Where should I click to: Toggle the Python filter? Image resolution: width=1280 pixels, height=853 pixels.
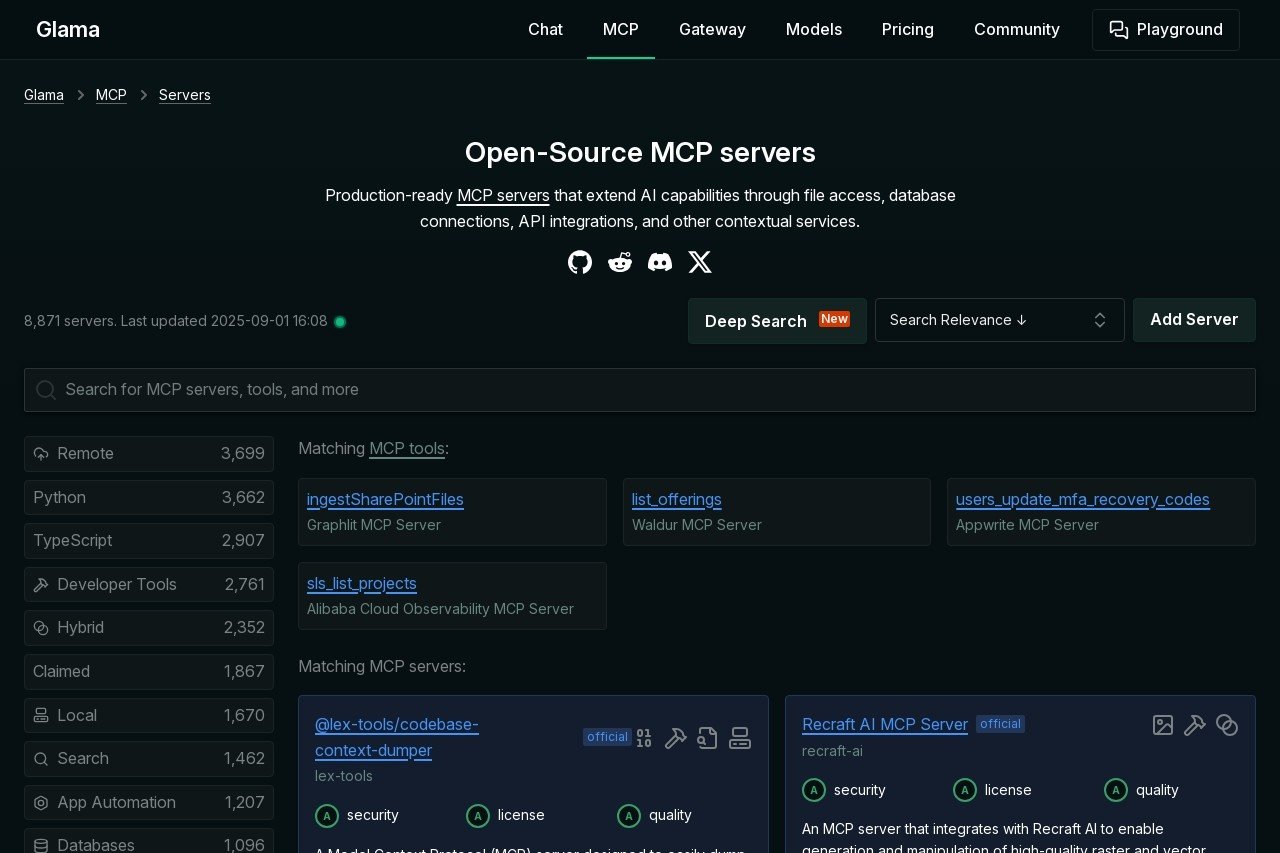tap(149, 498)
